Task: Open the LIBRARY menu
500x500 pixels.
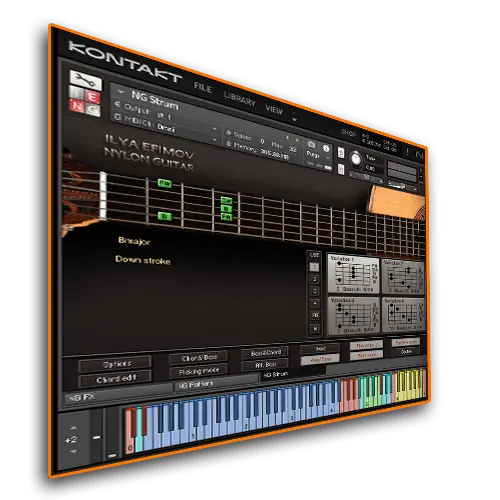Action: pos(240,99)
